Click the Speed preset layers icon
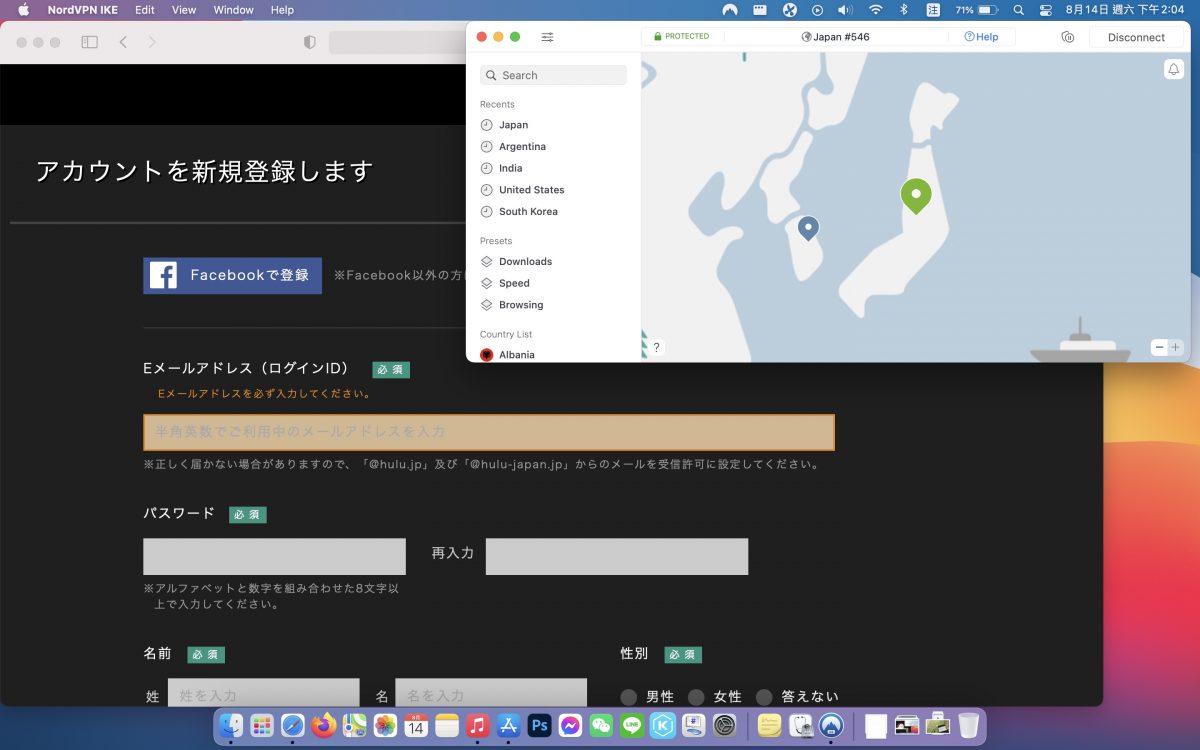1200x750 pixels. [487, 283]
